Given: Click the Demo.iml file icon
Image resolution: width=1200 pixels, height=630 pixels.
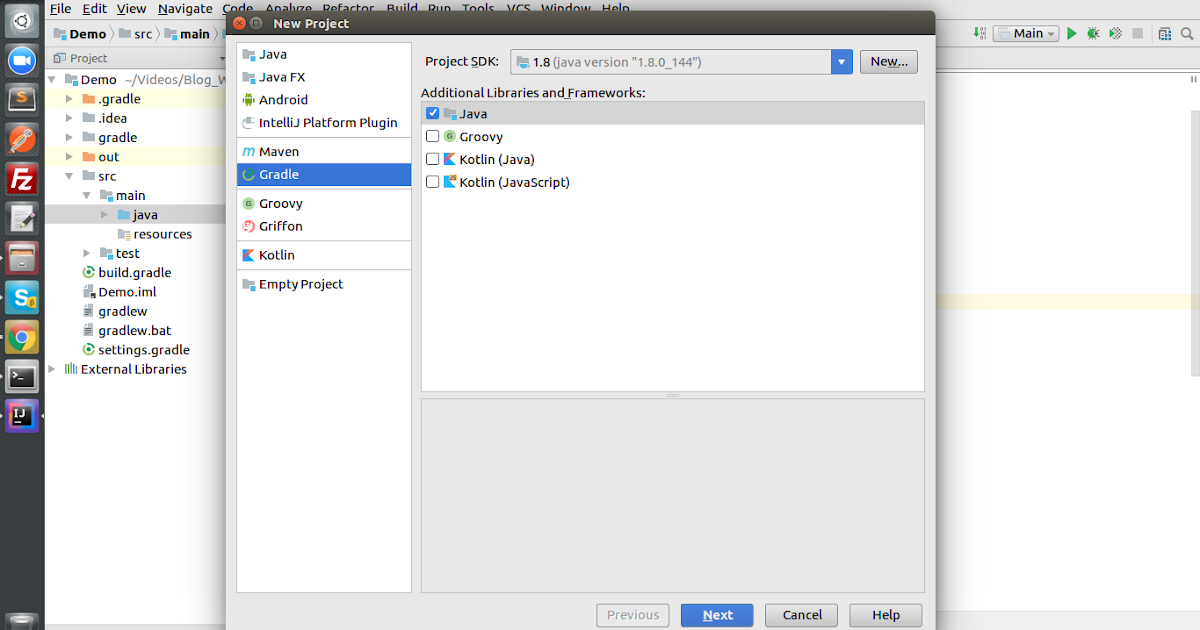Looking at the screenshot, I should (89, 292).
